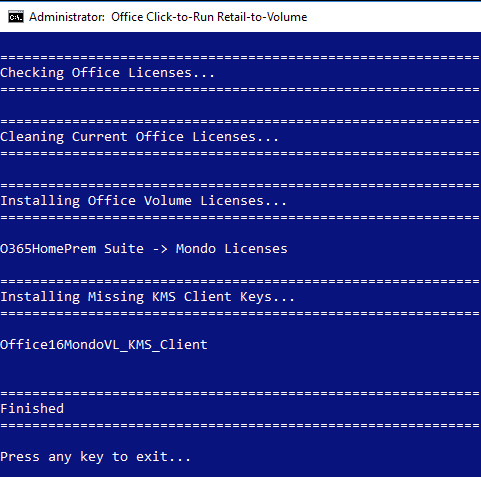Viewport: 481px width, 477px height.
Task: Click the separator line below 'Installing Missing KMS Client Keys'
Action: click(240, 313)
